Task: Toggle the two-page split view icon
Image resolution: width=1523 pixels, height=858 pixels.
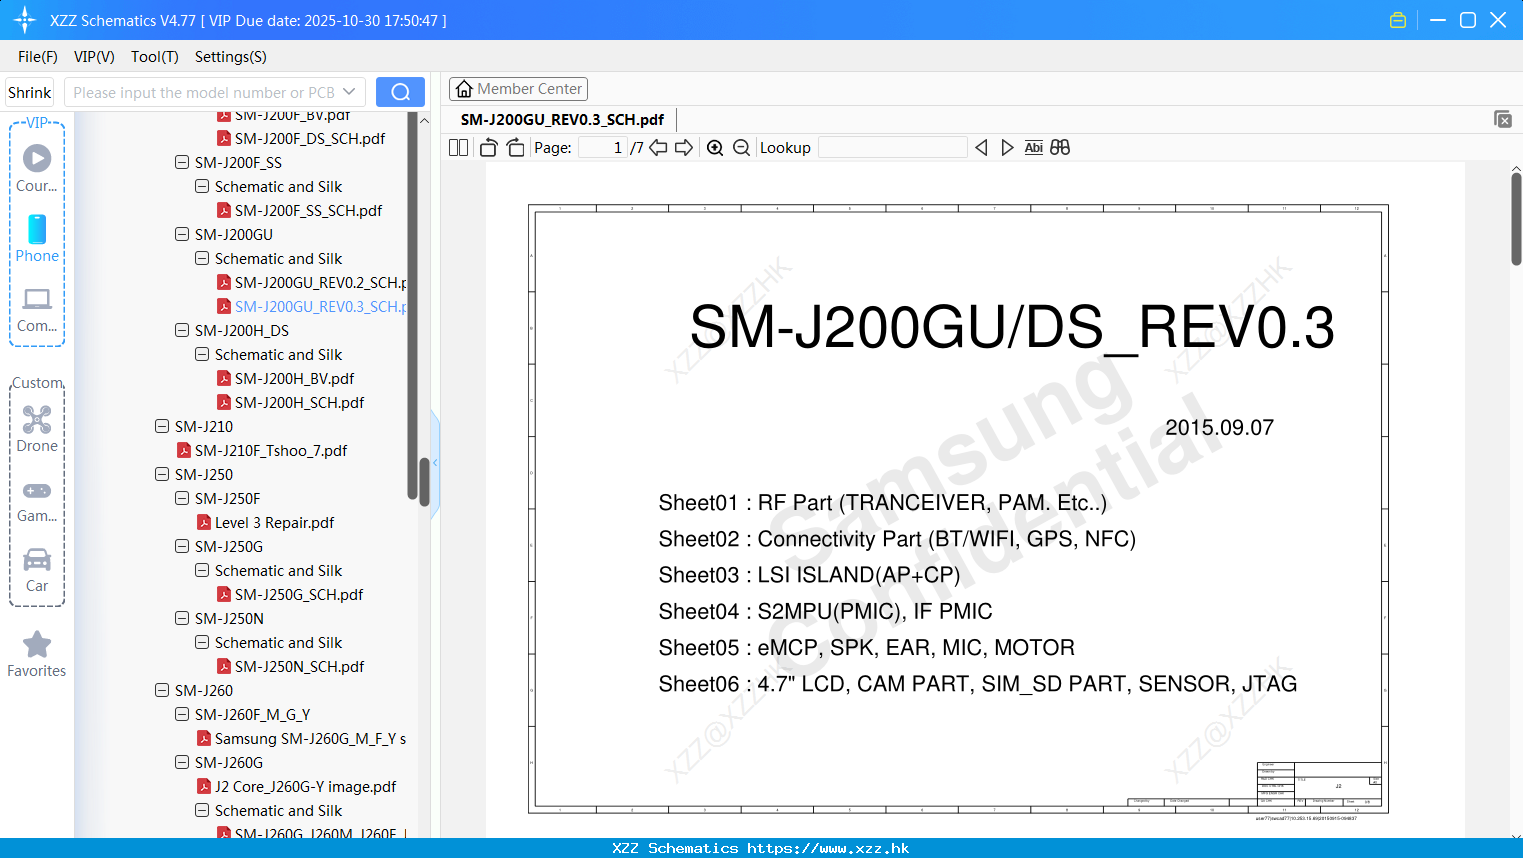Action: (x=458, y=148)
